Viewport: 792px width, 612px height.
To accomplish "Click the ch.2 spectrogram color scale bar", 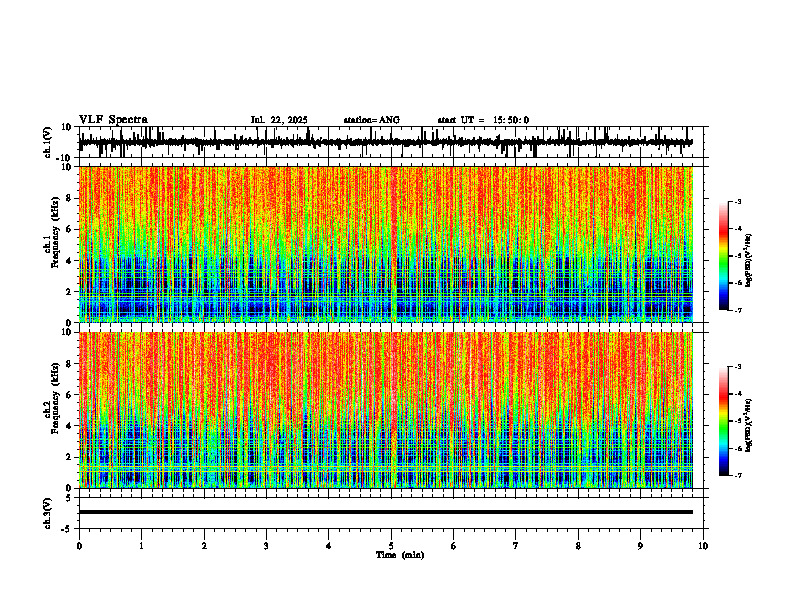I will coord(723,421).
